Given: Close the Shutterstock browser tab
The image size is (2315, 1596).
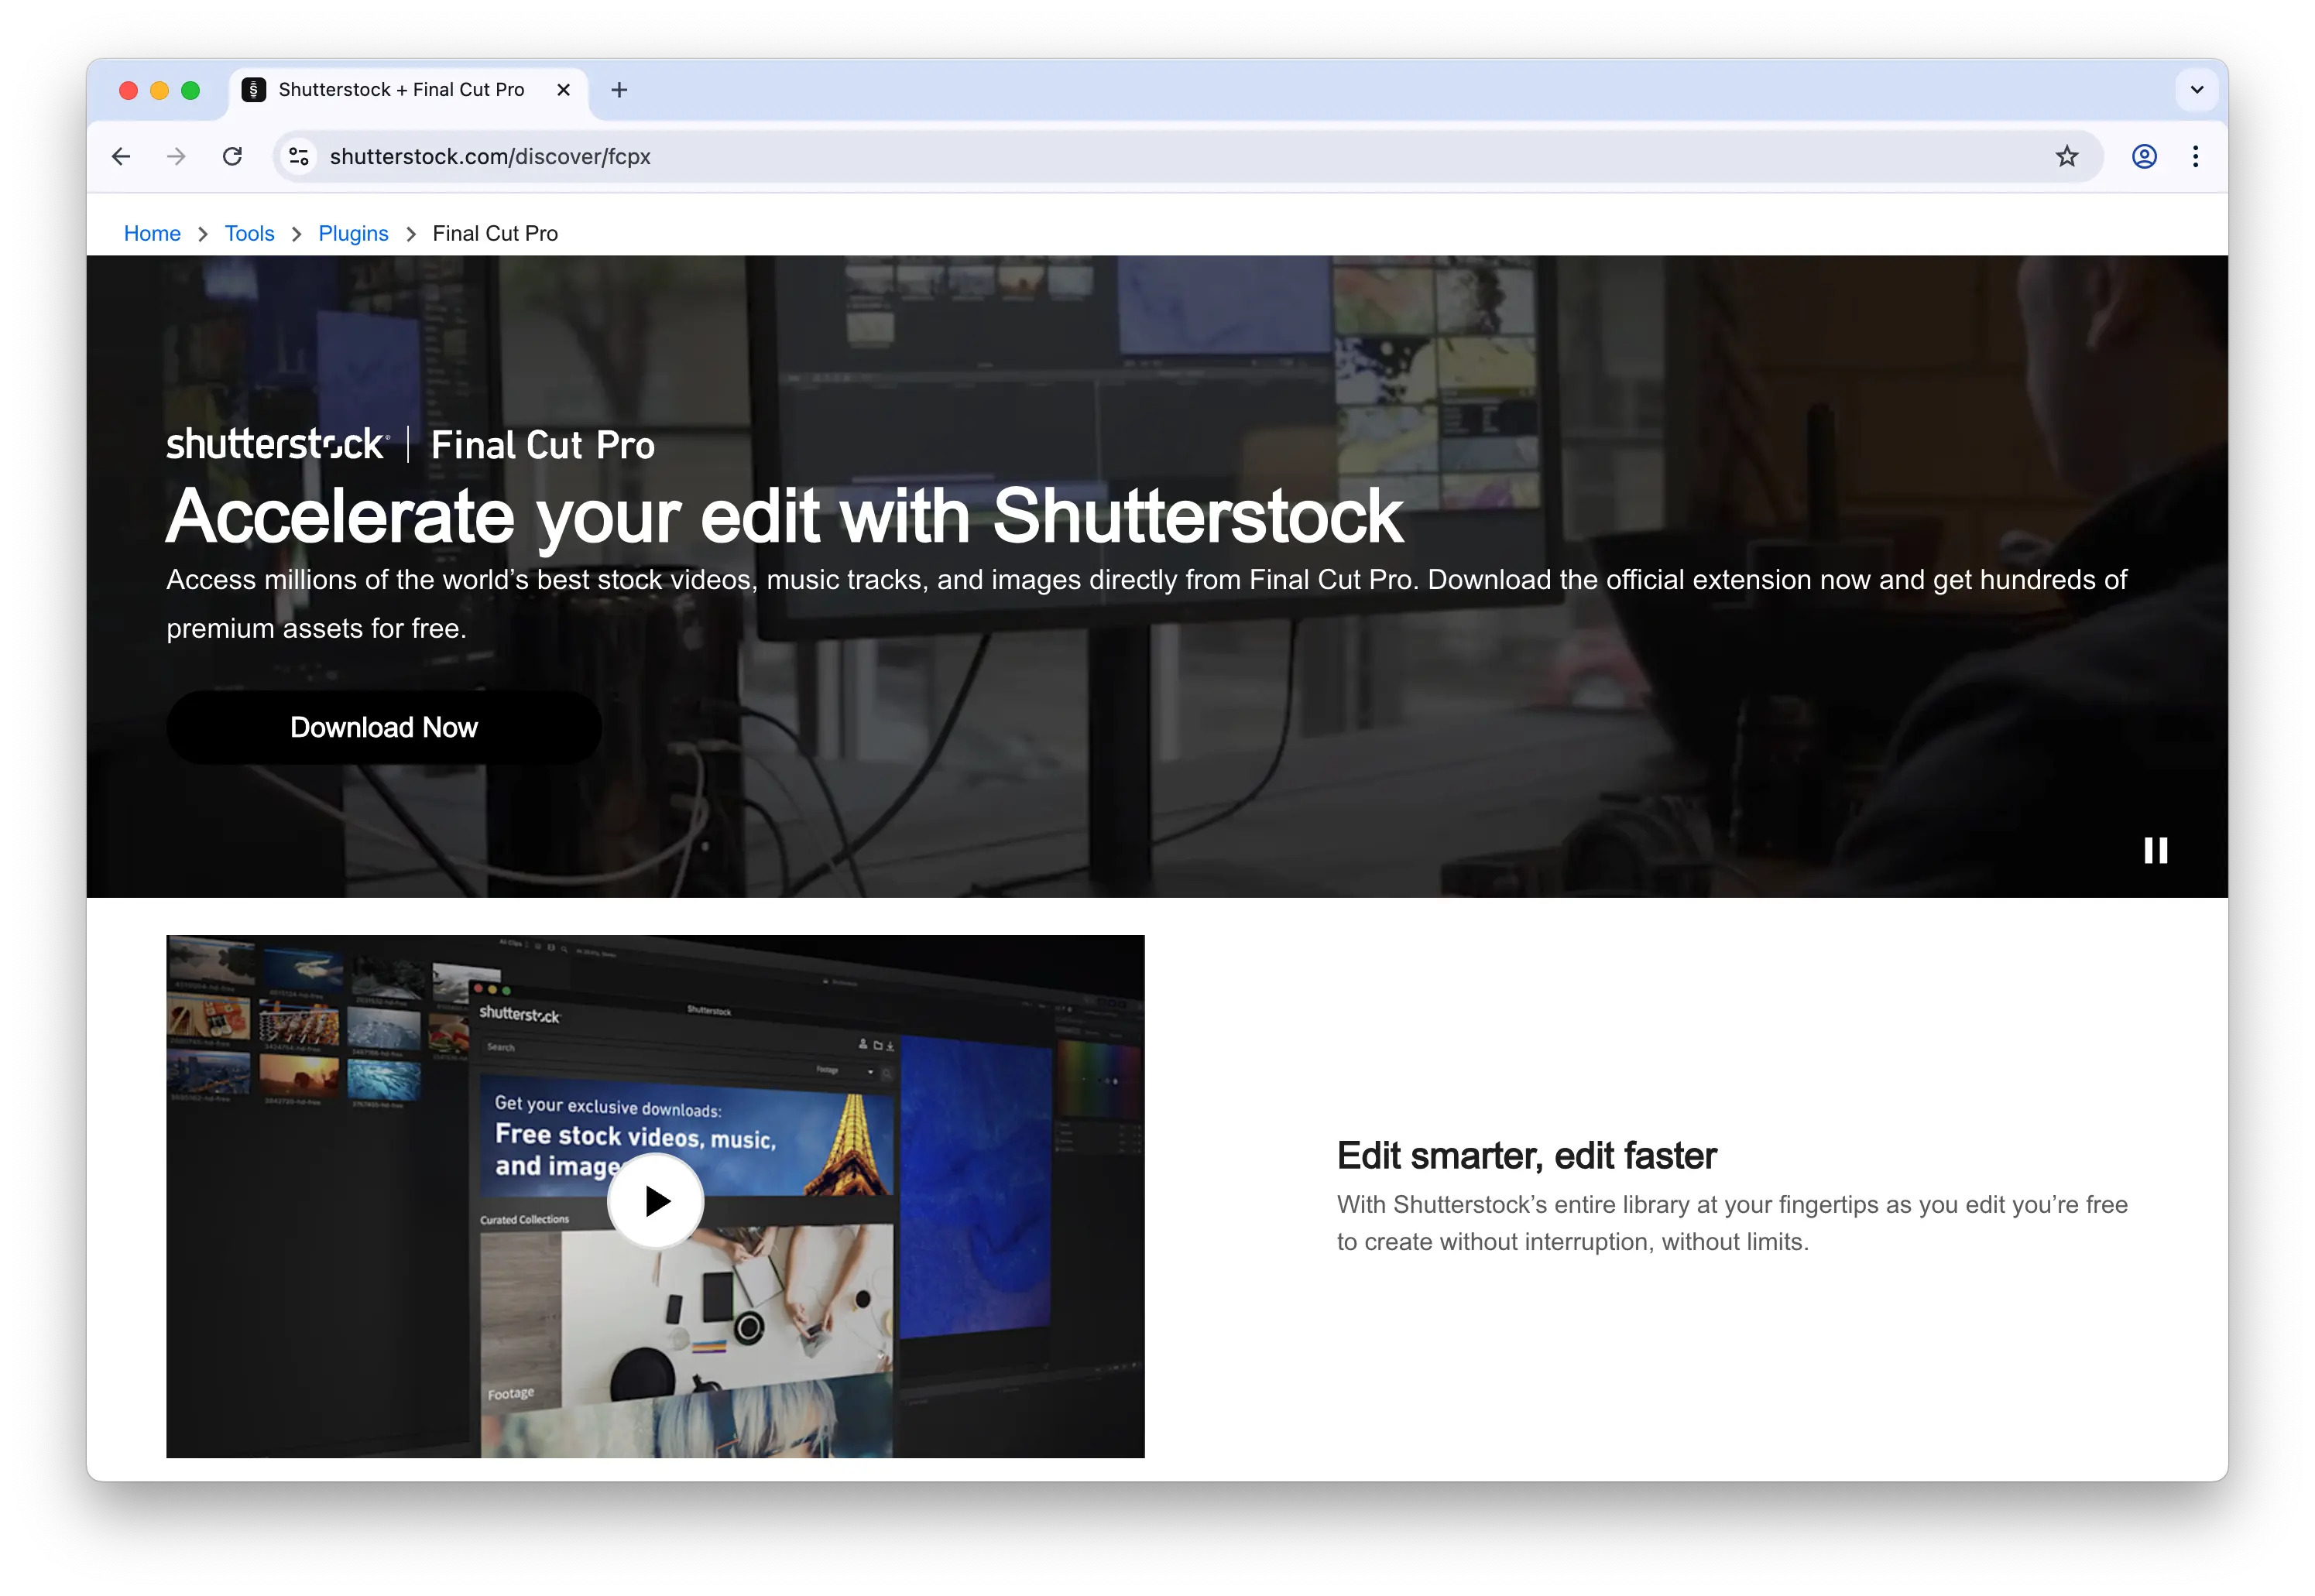Looking at the screenshot, I should pos(563,89).
